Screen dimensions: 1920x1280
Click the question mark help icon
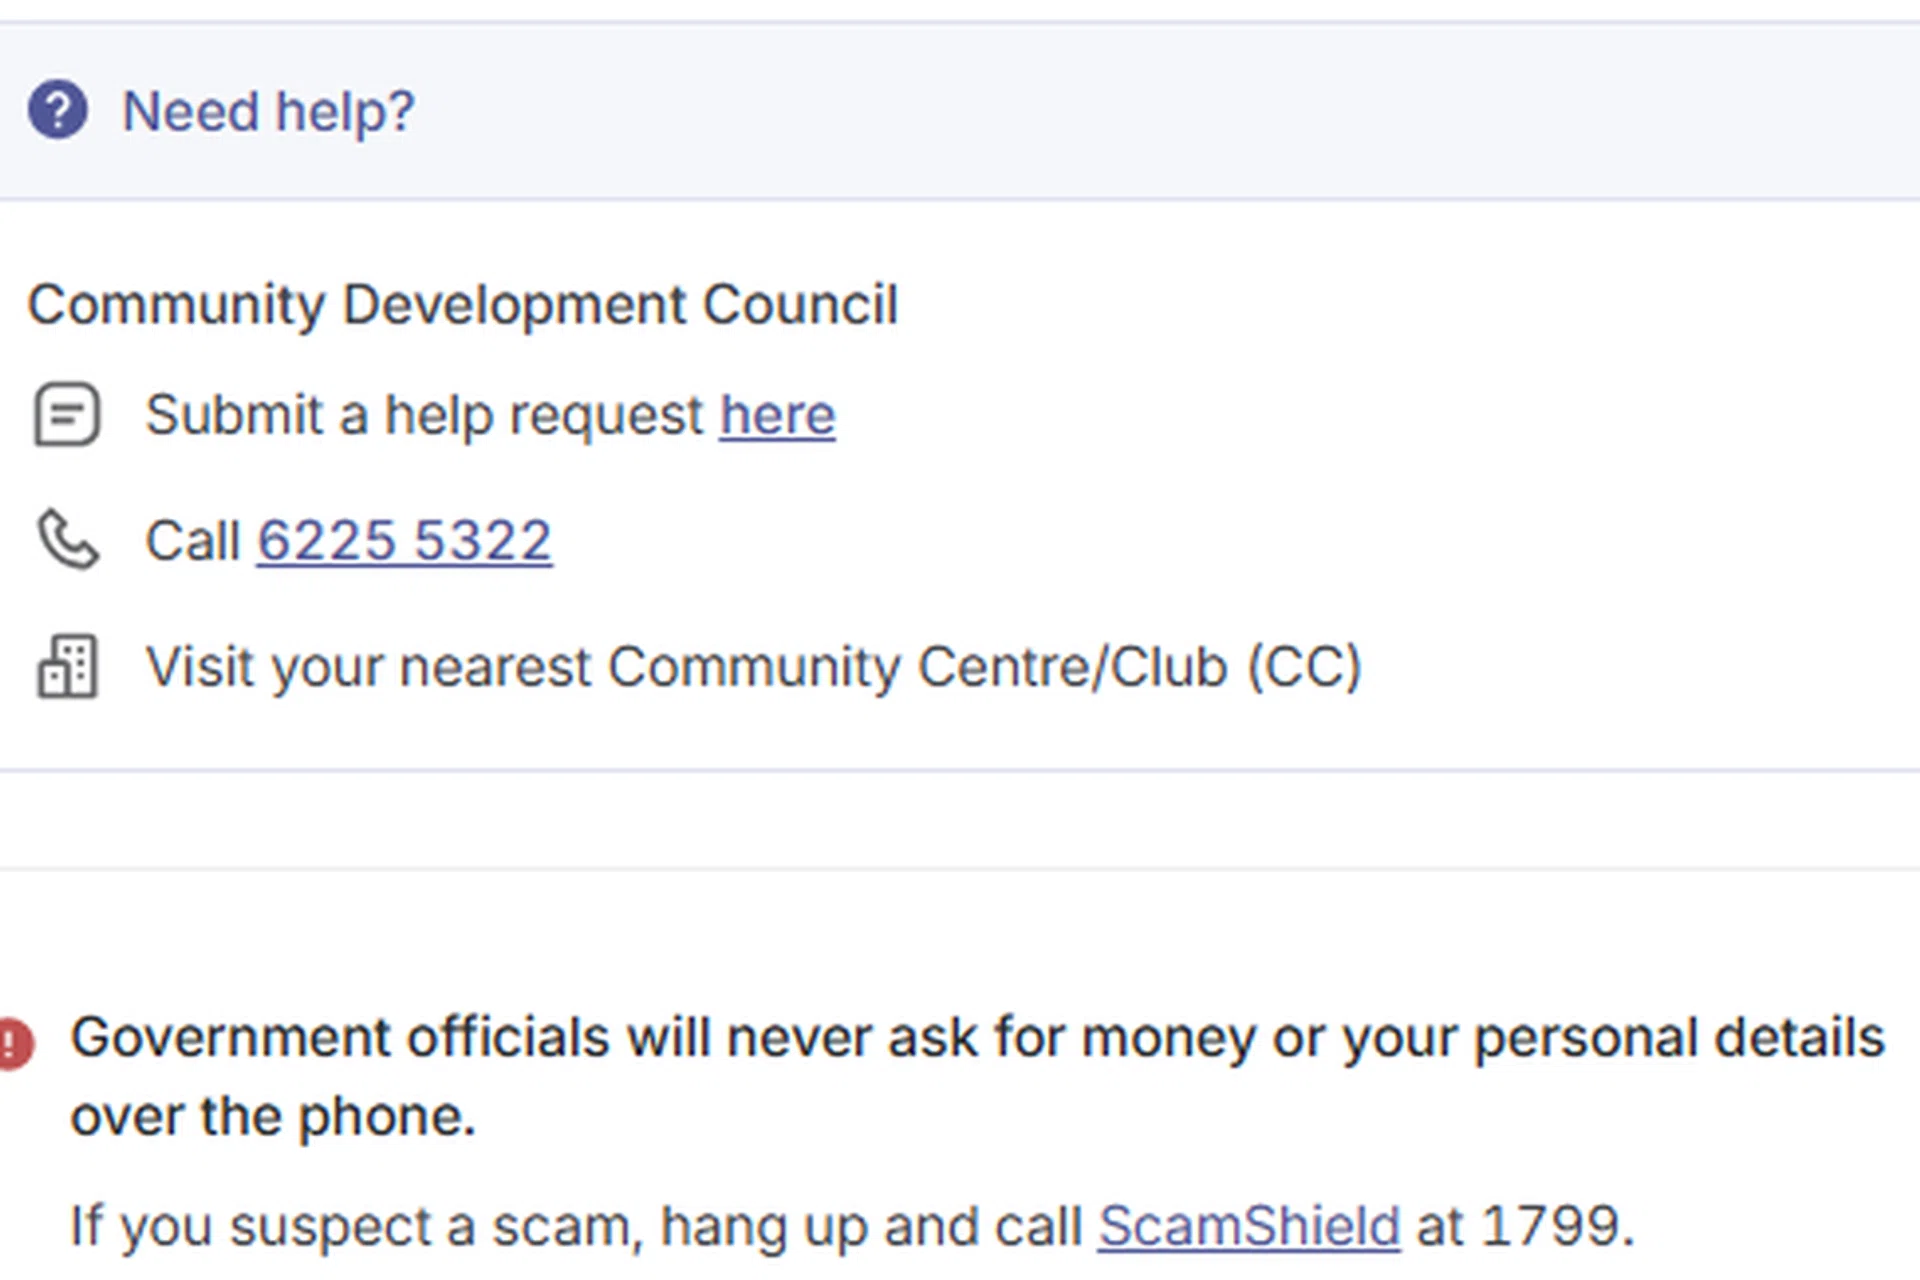tap(57, 110)
